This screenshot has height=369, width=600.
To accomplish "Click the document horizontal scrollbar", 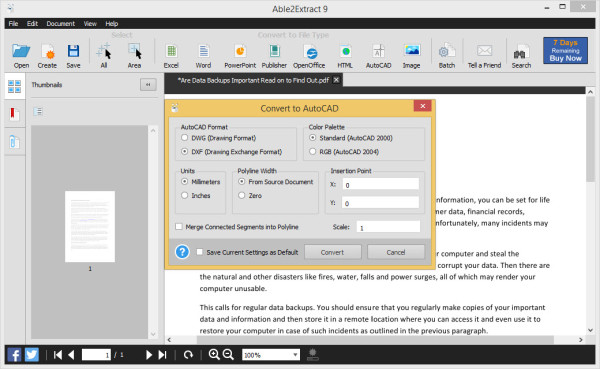I will click(375, 340).
